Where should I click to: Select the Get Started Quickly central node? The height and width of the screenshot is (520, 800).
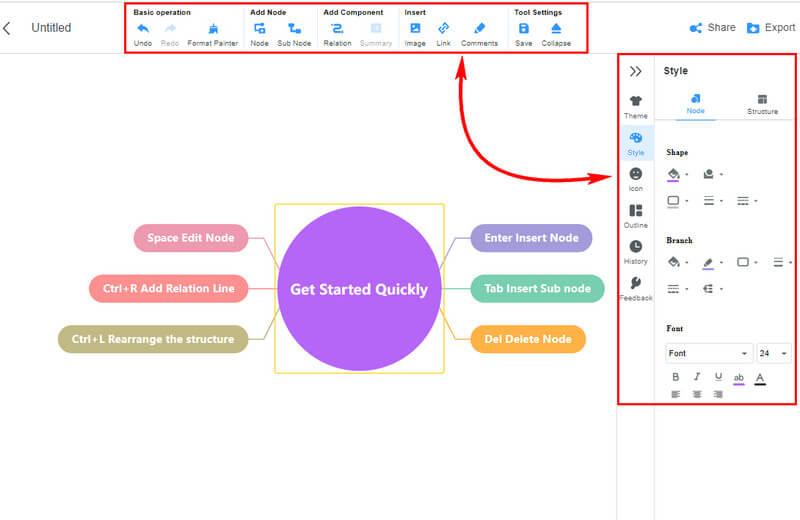click(358, 289)
